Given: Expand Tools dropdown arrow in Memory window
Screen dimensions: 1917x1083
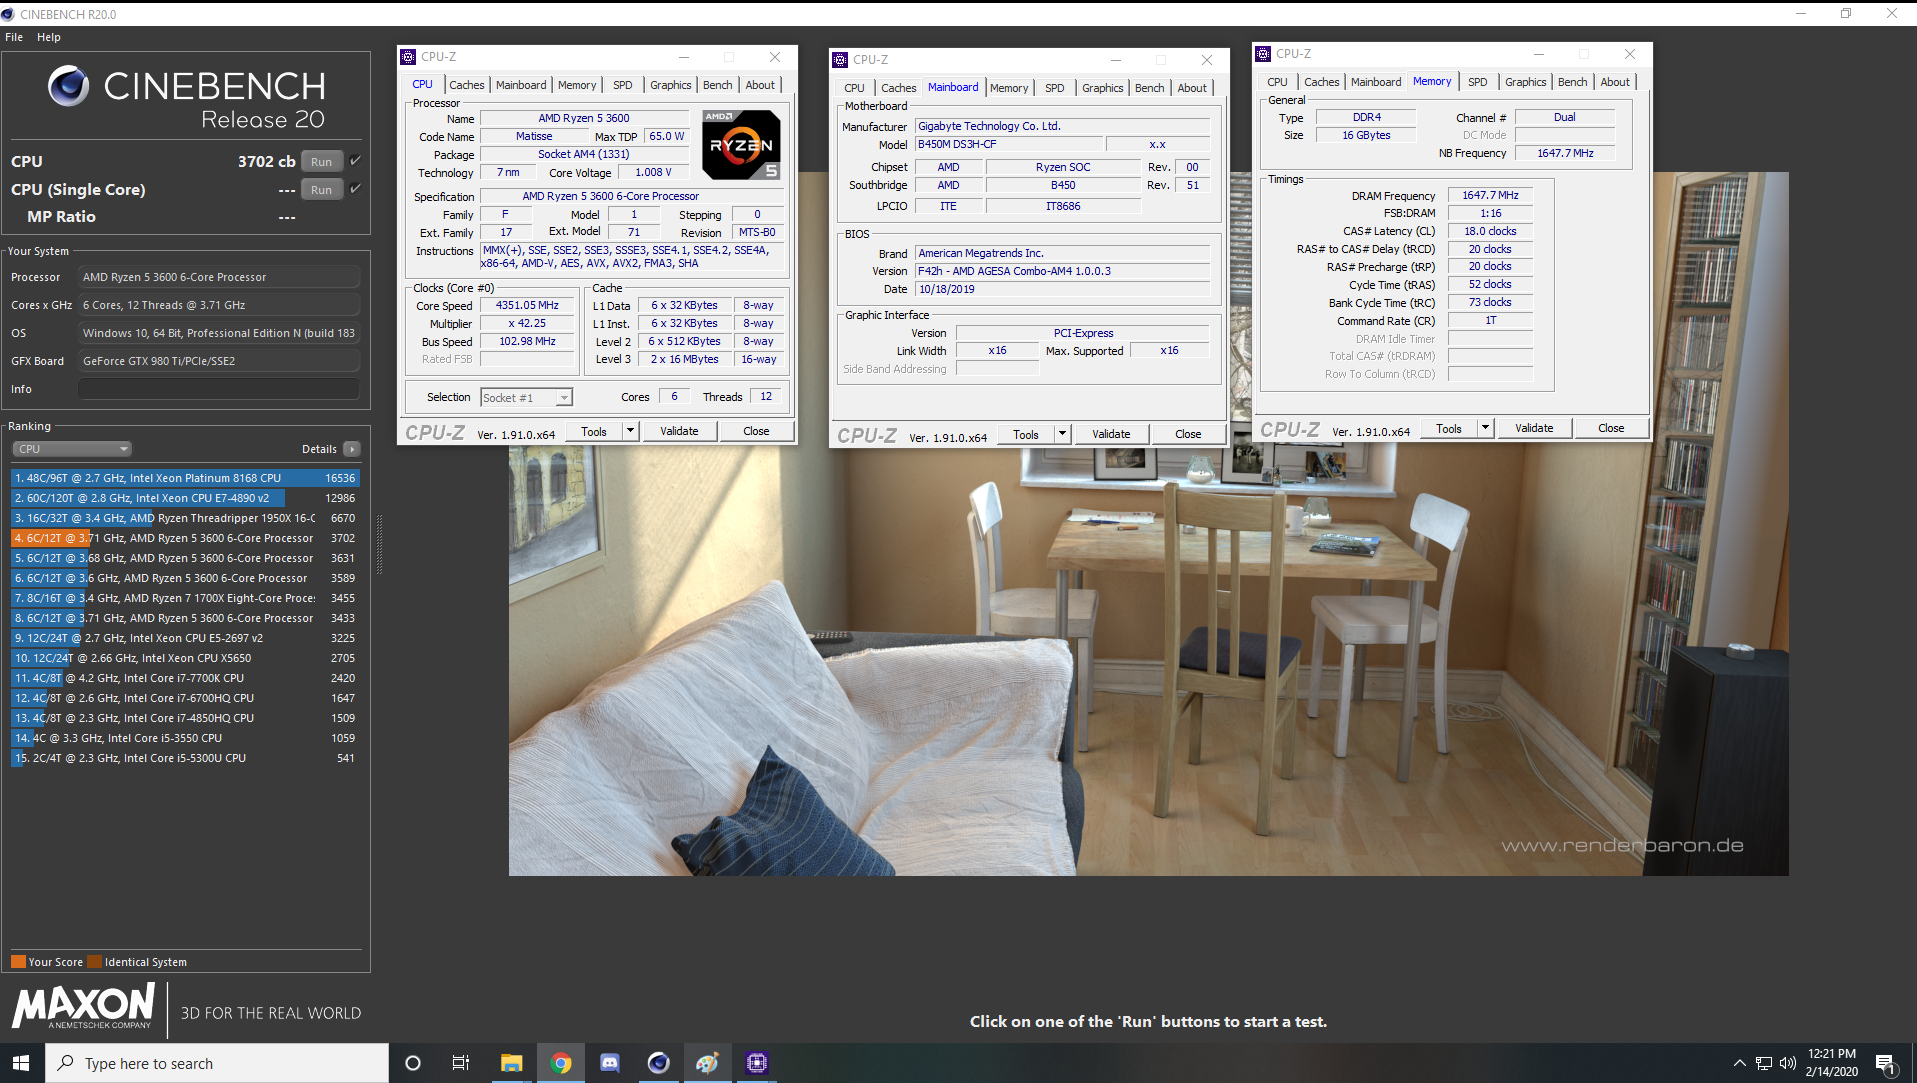Looking at the screenshot, I should 1485,428.
